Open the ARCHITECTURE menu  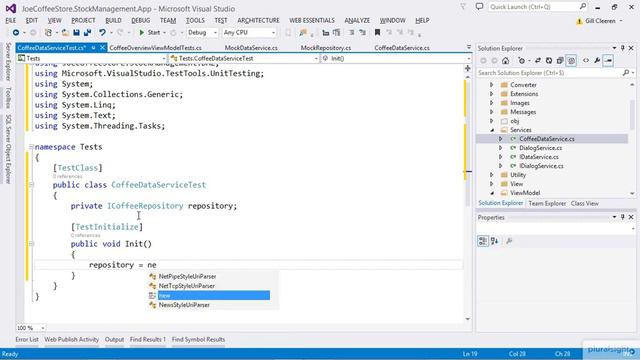pos(258,20)
